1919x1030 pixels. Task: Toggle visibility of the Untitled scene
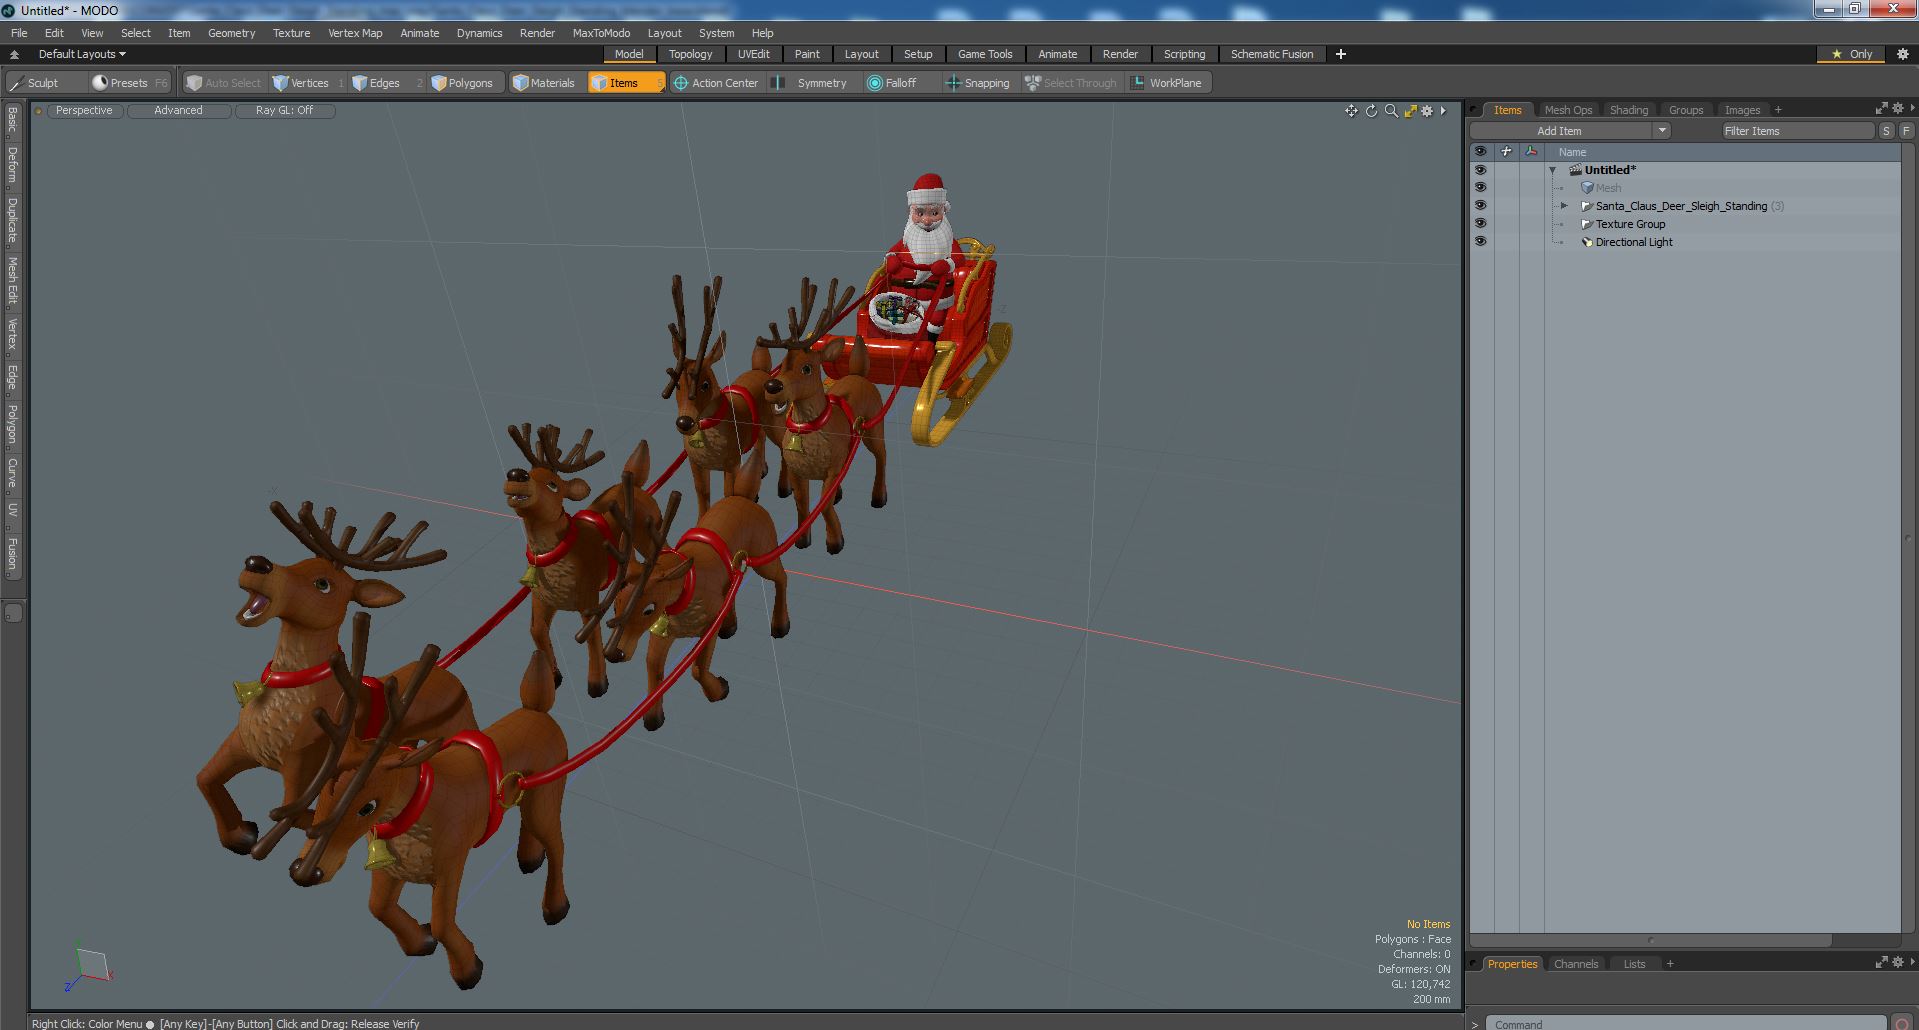pyautogui.click(x=1480, y=170)
